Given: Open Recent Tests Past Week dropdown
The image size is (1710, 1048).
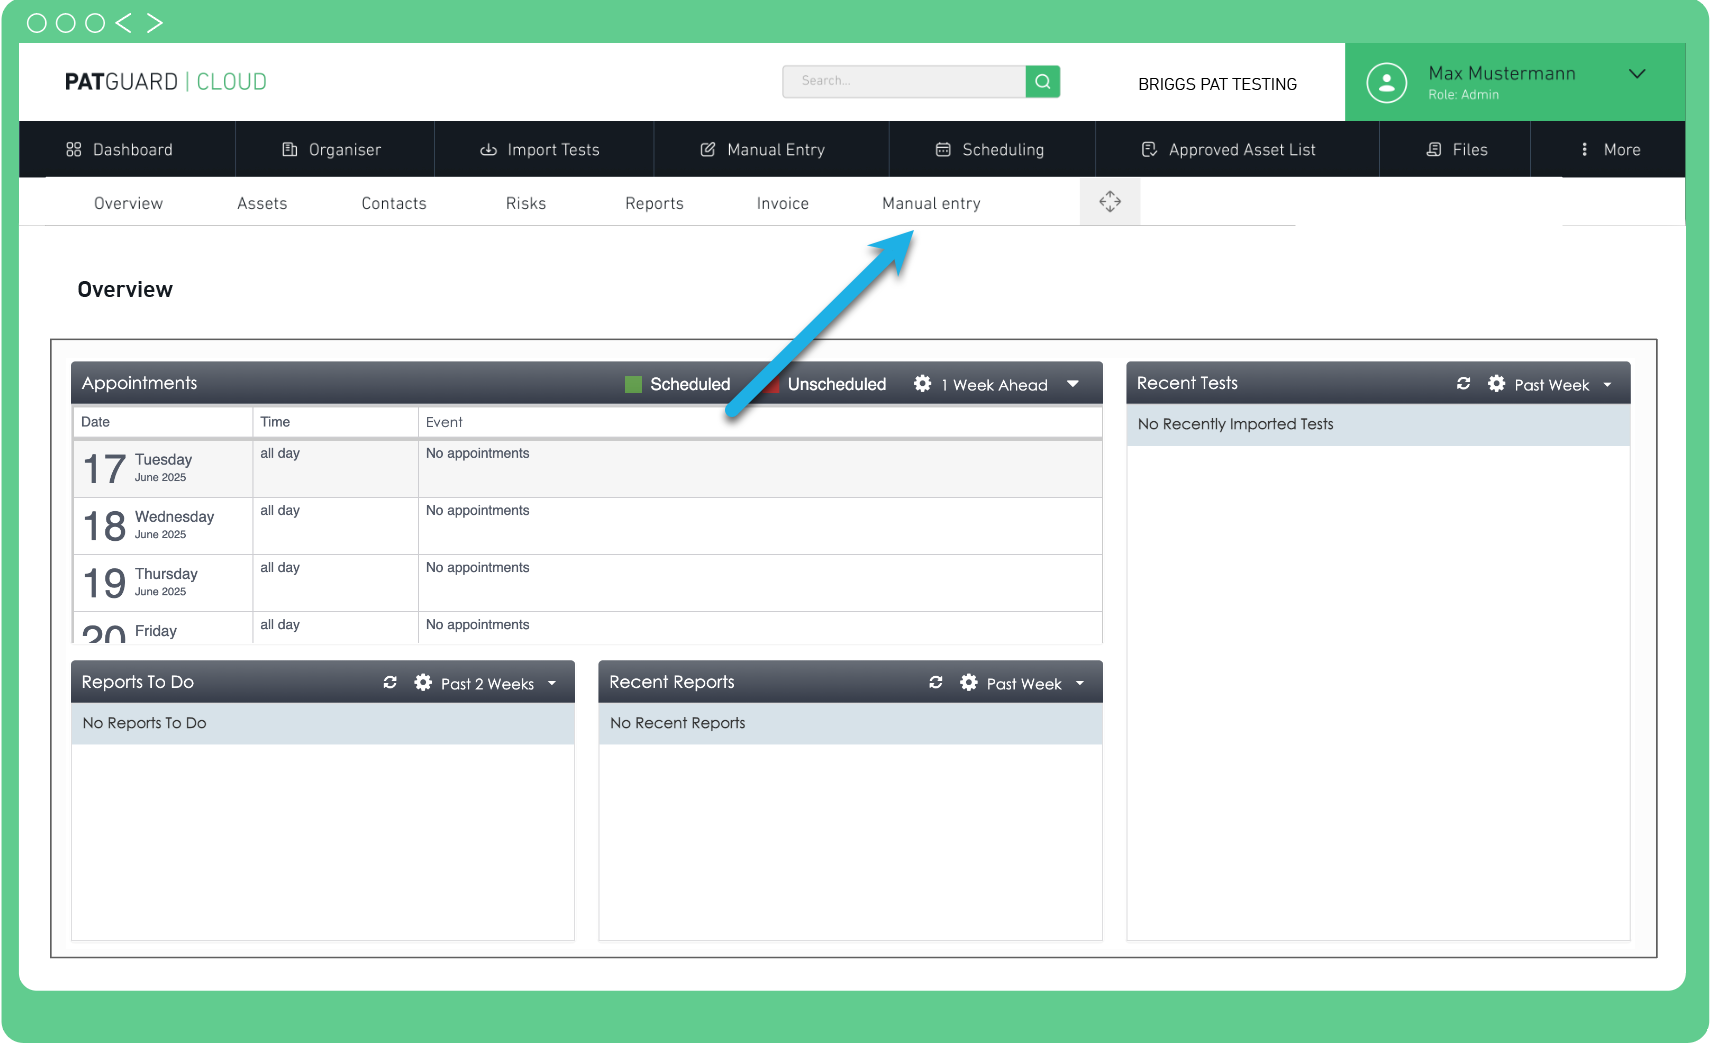Looking at the screenshot, I should 1563,385.
